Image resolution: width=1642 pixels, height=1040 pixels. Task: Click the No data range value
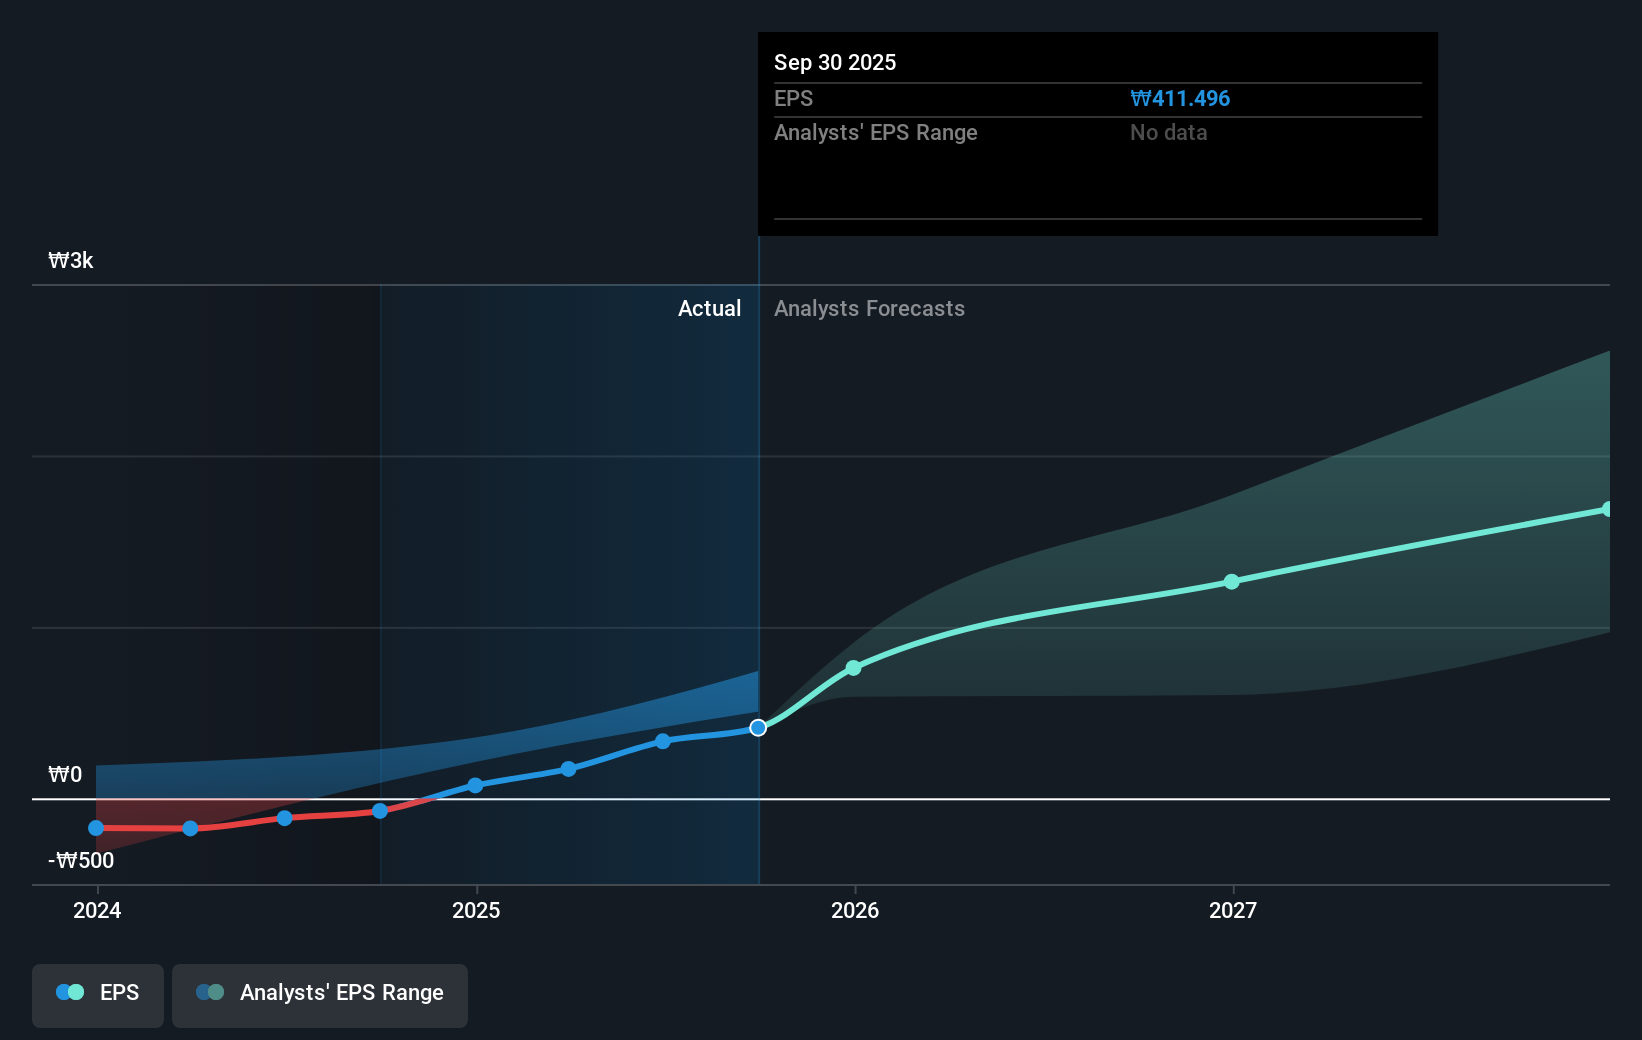[x=1168, y=133]
